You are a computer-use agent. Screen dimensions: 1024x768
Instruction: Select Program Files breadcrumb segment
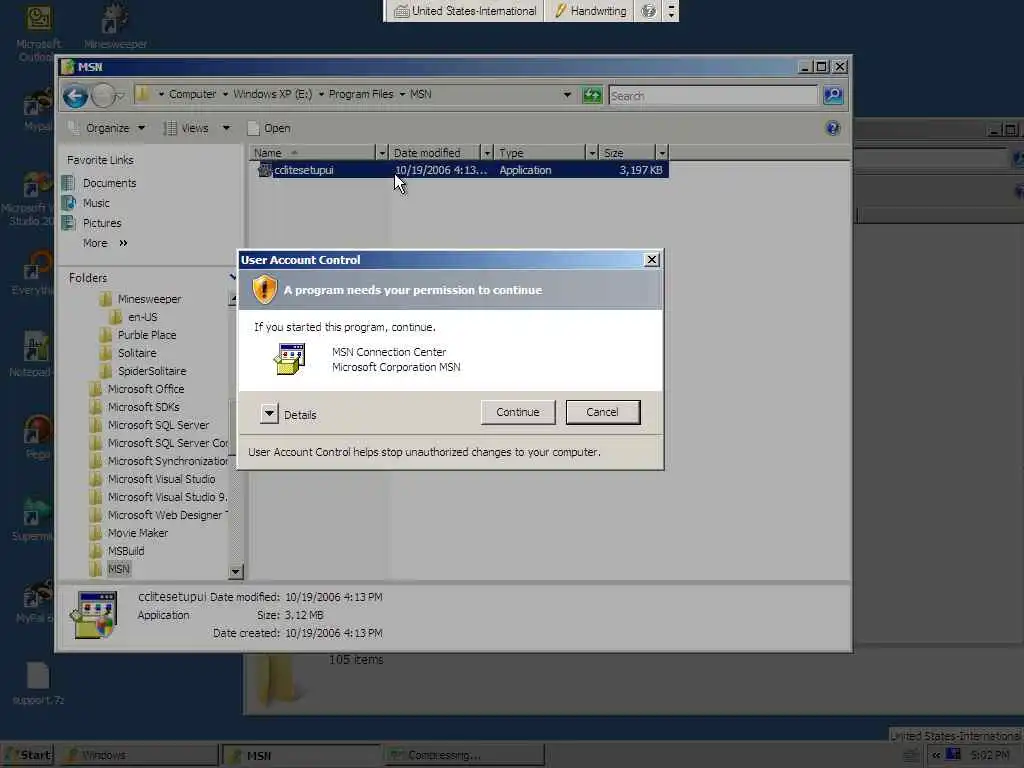(360, 94)
